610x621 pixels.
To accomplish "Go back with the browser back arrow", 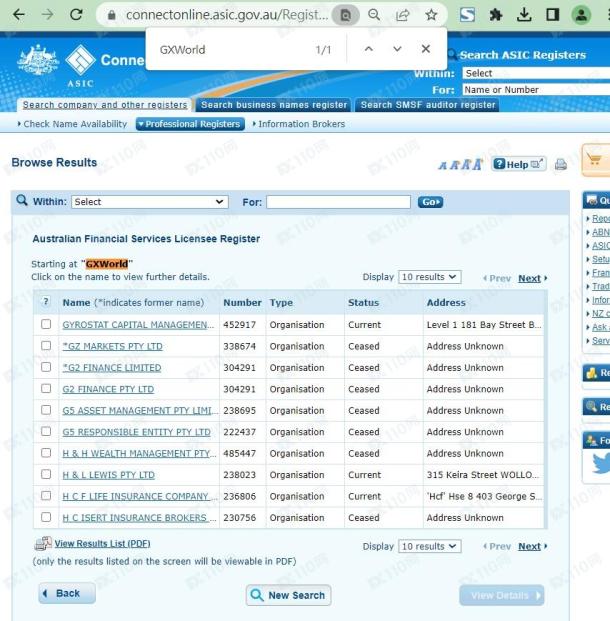I will [19, 15].
